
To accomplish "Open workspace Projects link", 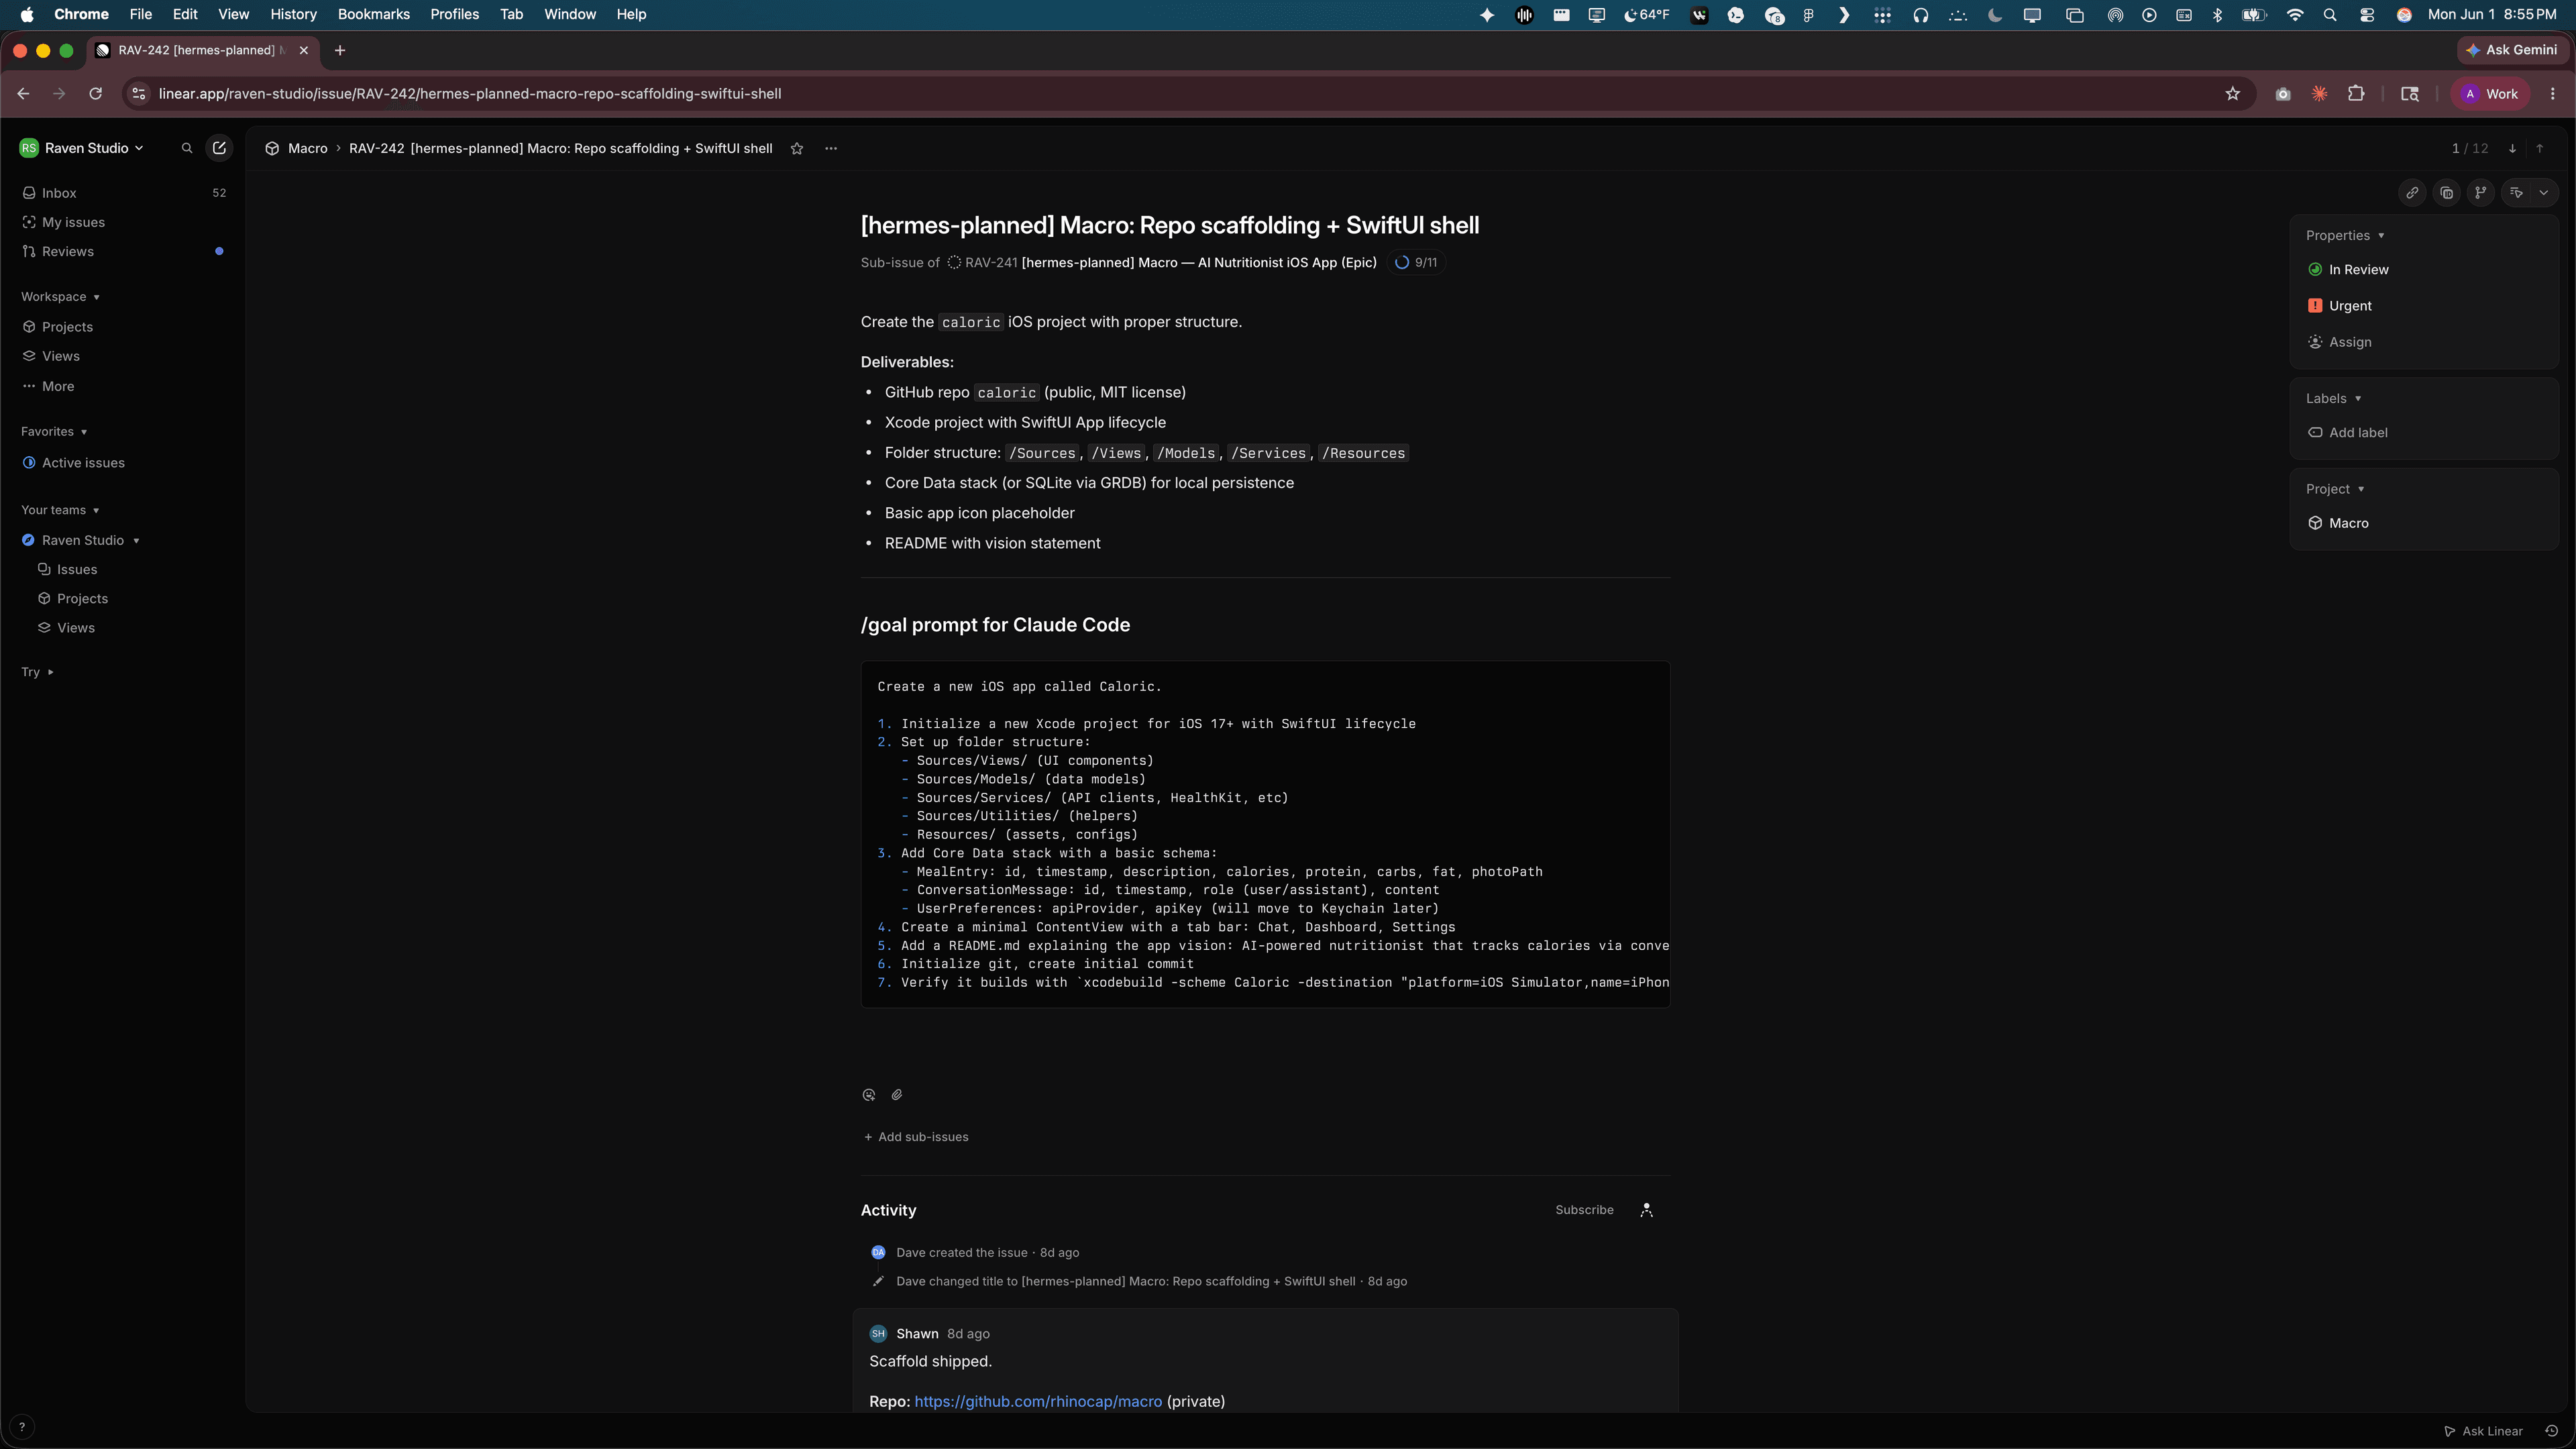I will click(x=124, y=327).
